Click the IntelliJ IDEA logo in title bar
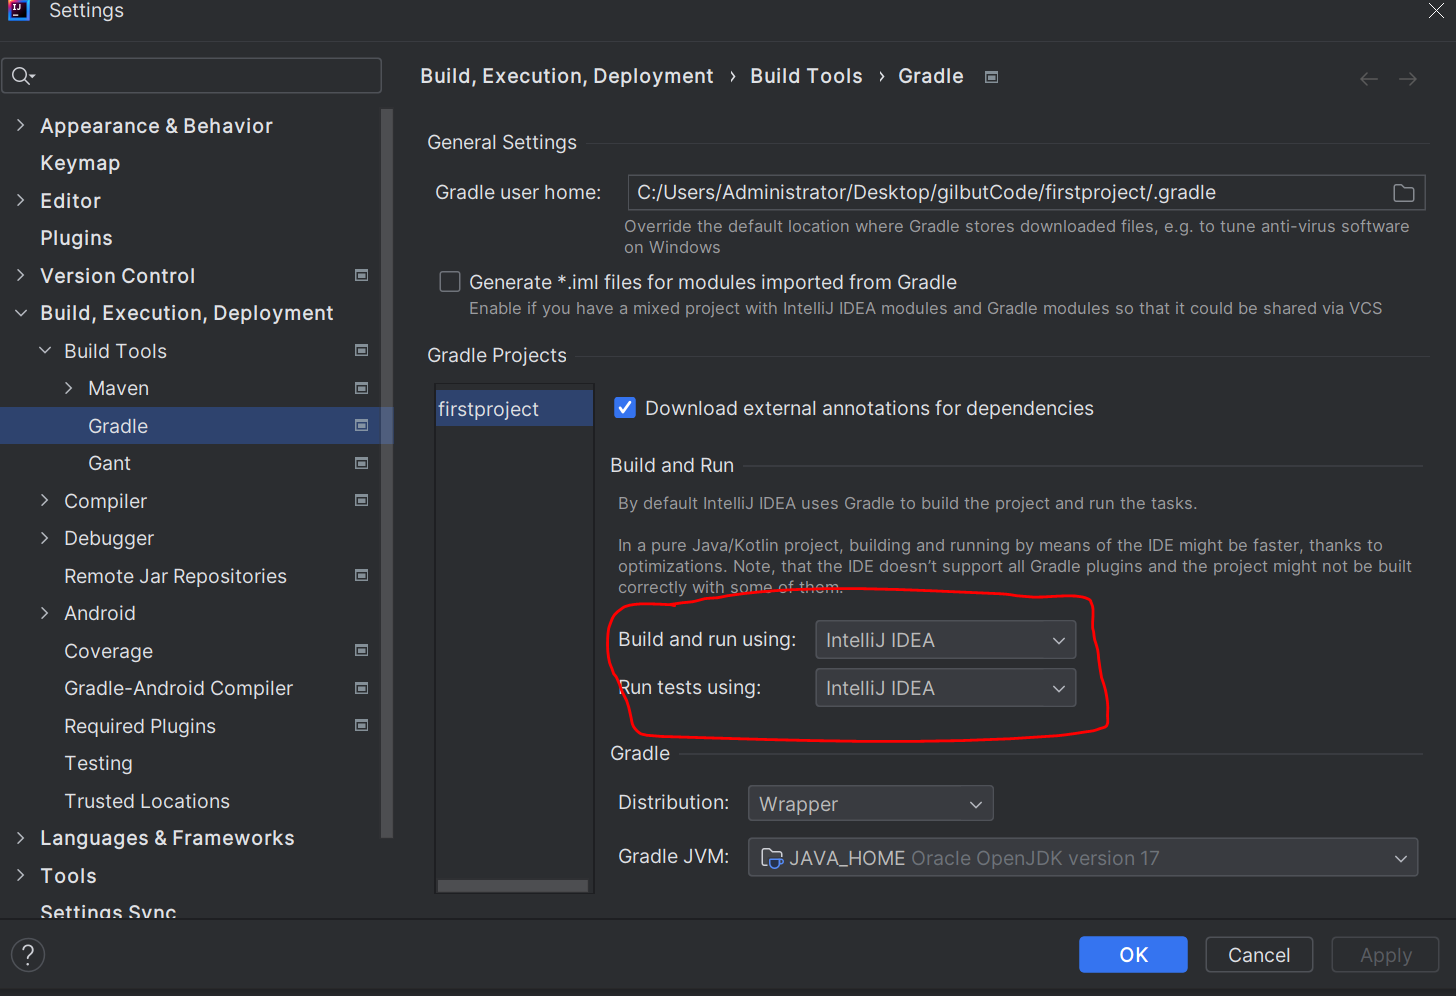Viewport: 1456px width, 996px height. (x=18, y=10)
